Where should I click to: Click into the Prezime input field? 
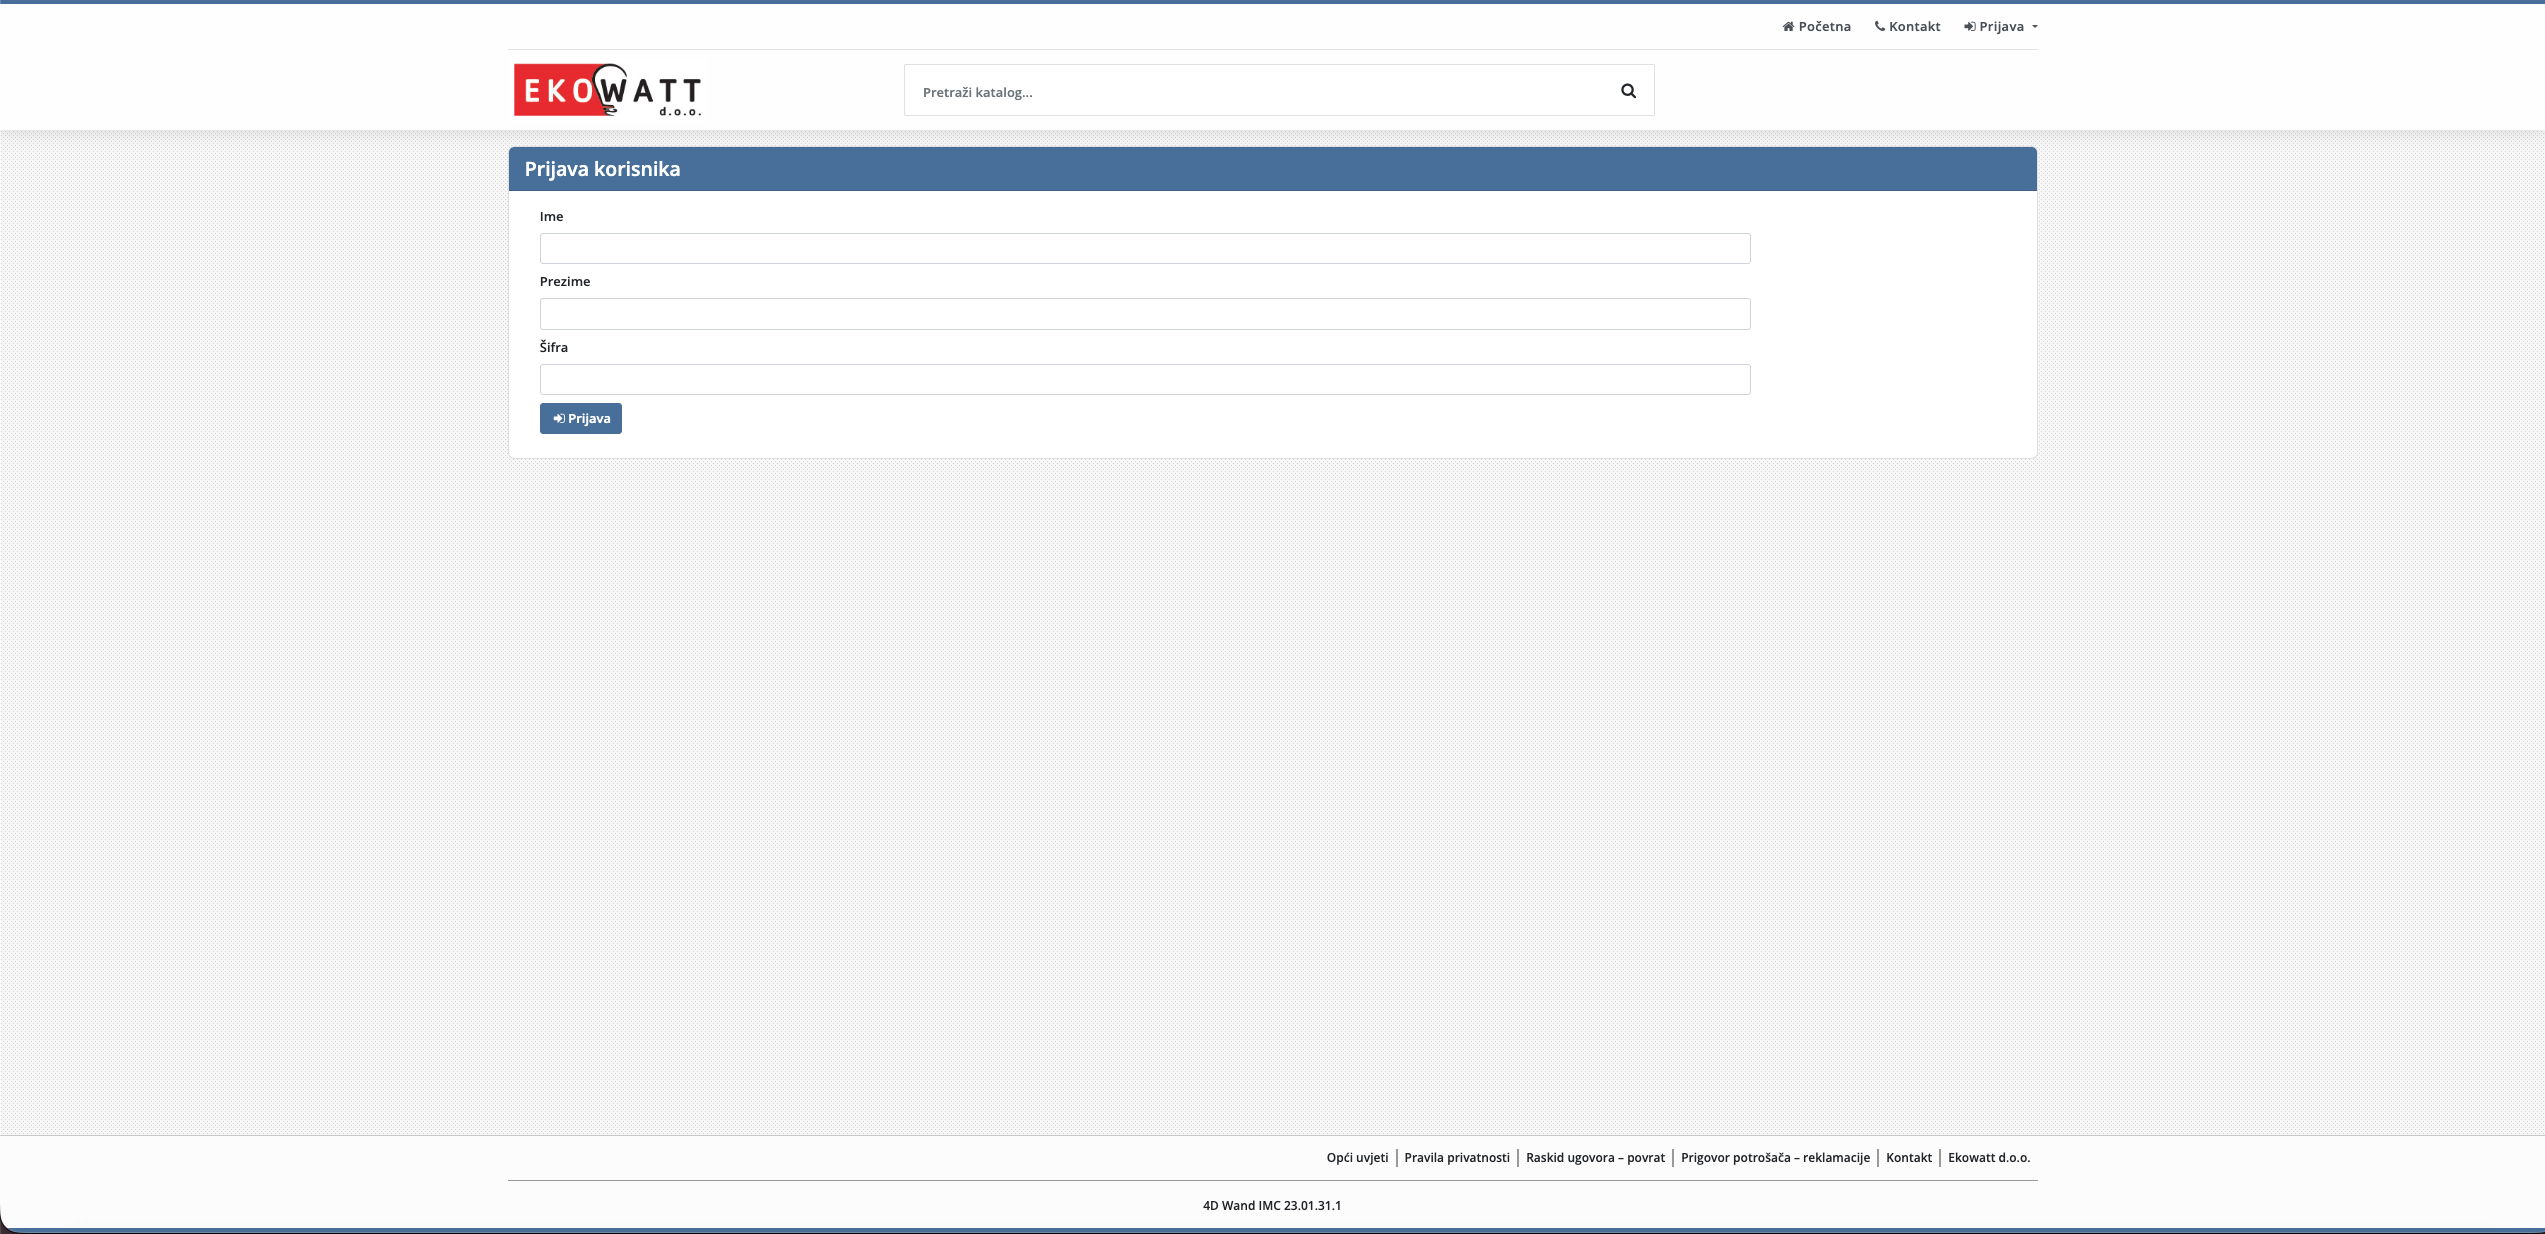point(1145,314)
